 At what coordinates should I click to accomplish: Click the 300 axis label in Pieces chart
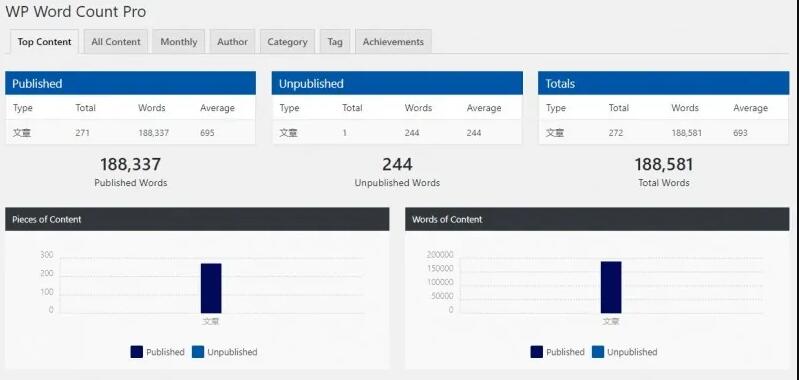pos(47,255)
